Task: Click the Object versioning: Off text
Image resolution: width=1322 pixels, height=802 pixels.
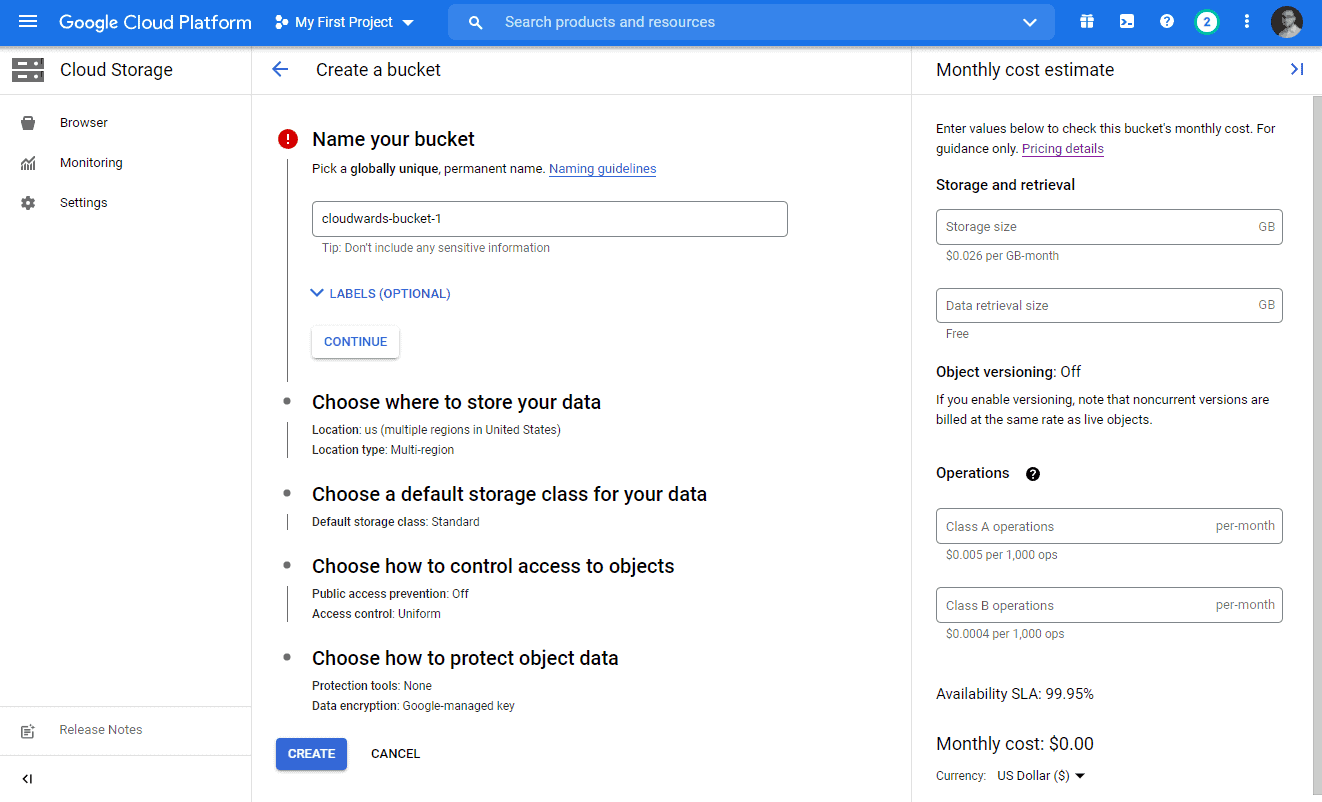Action: (1008, 372)
